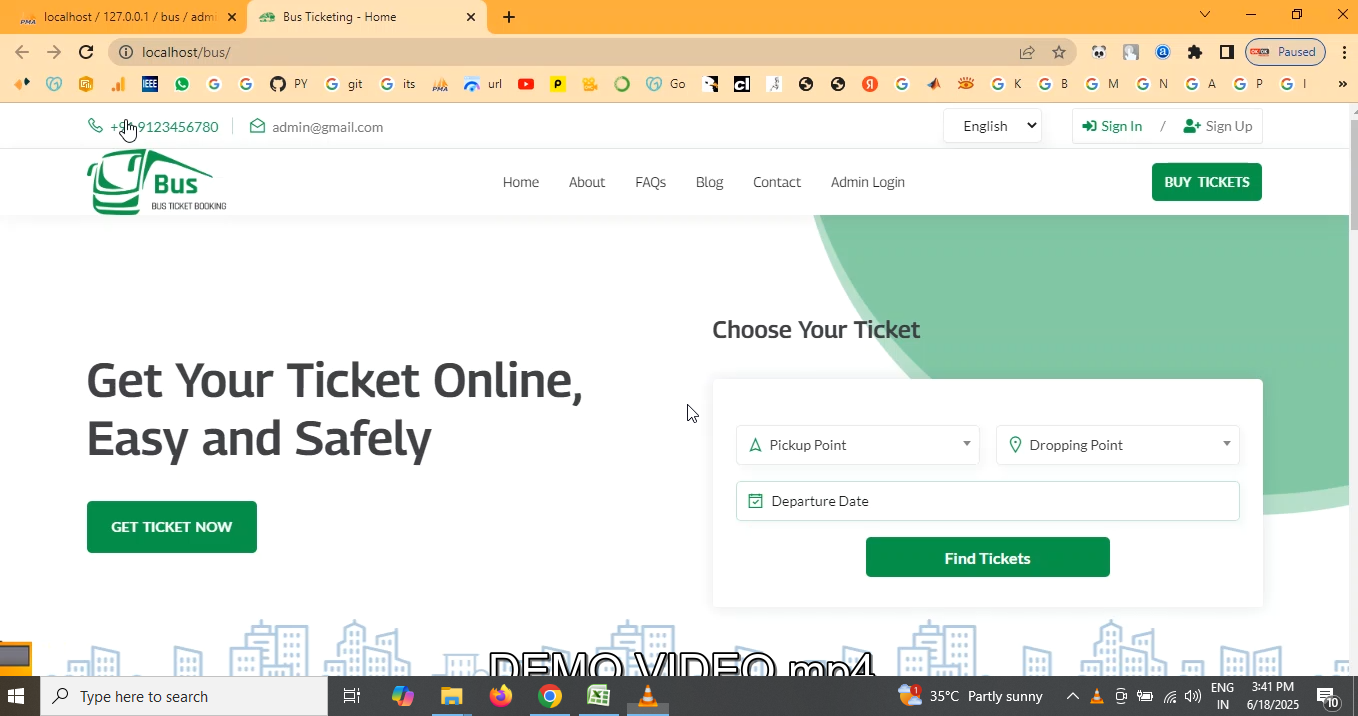Open the FAQs menu item

pos(650,182)
